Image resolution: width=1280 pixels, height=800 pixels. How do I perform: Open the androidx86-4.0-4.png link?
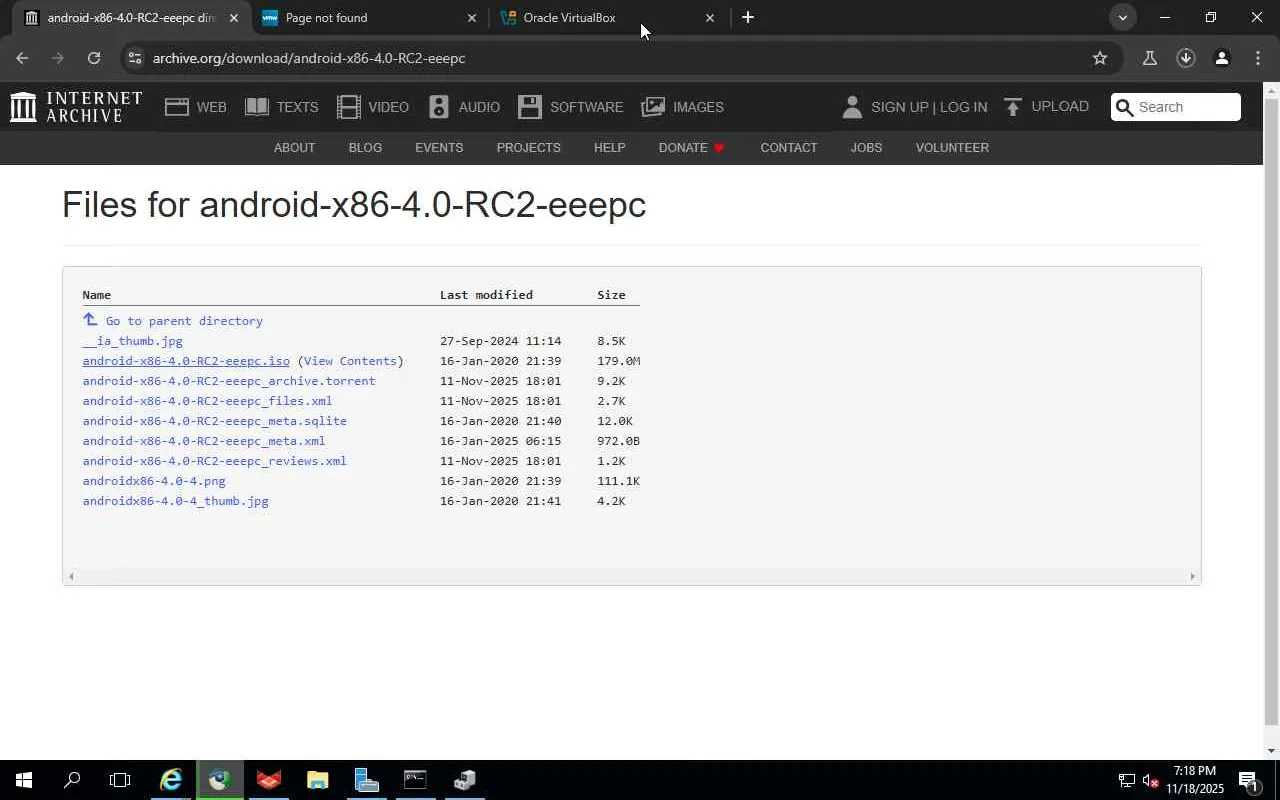tap(154, 481)
